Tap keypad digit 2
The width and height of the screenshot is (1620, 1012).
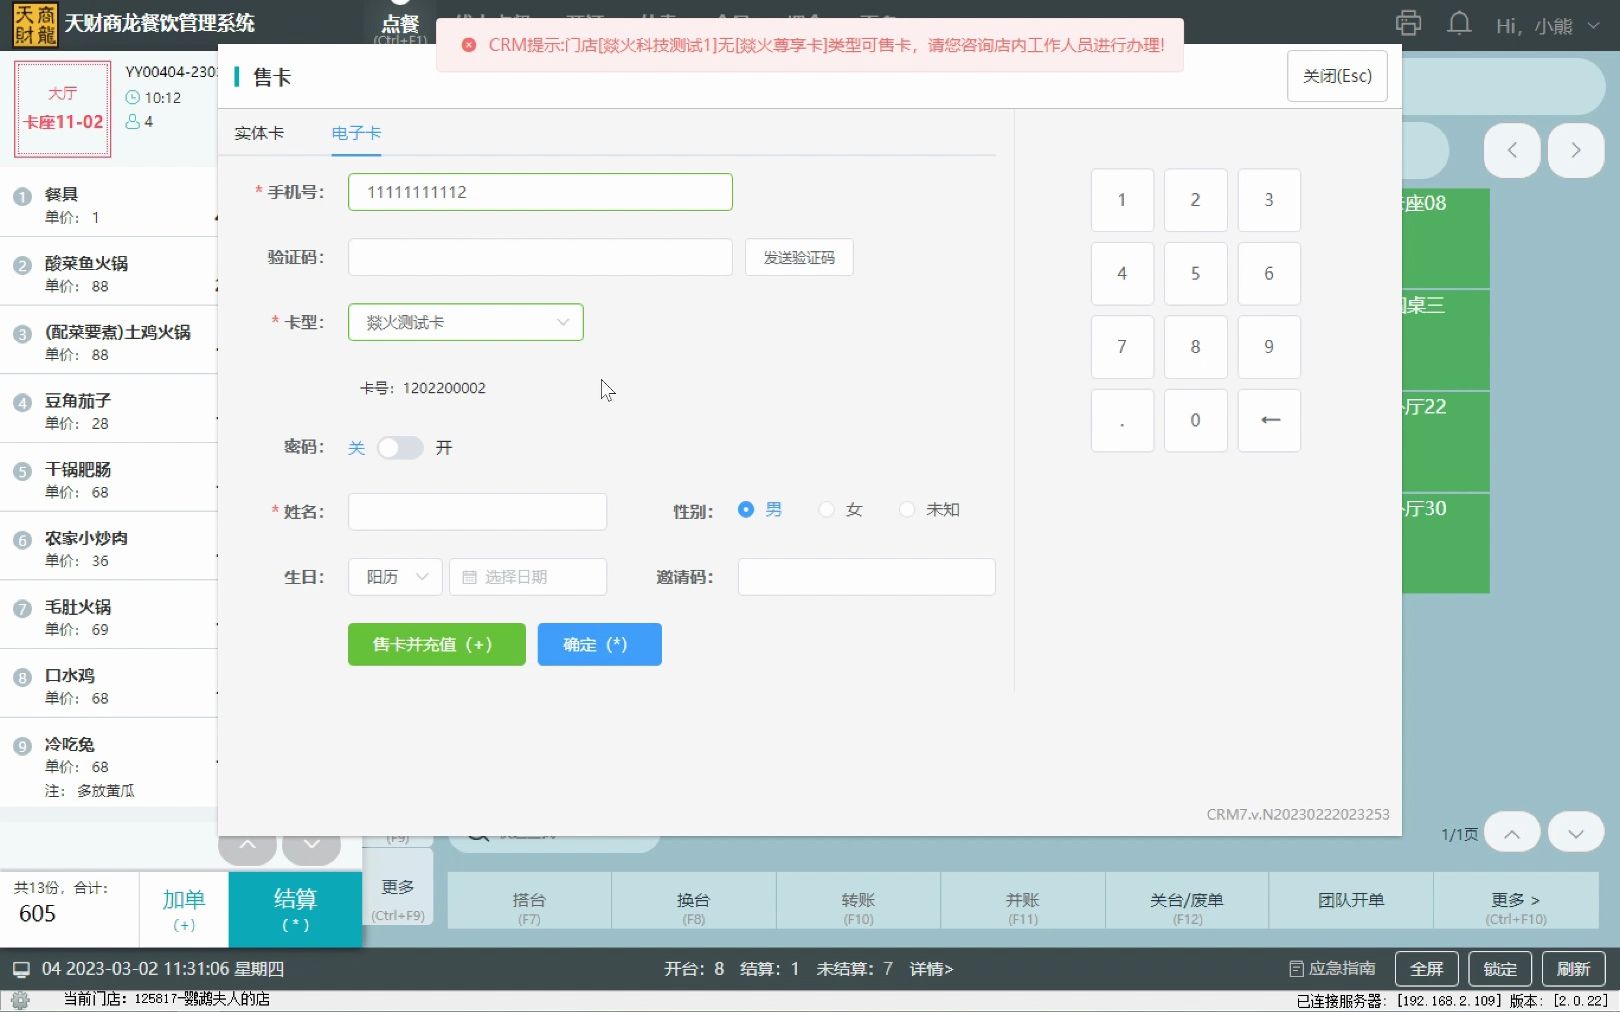tap(1195, 200)
